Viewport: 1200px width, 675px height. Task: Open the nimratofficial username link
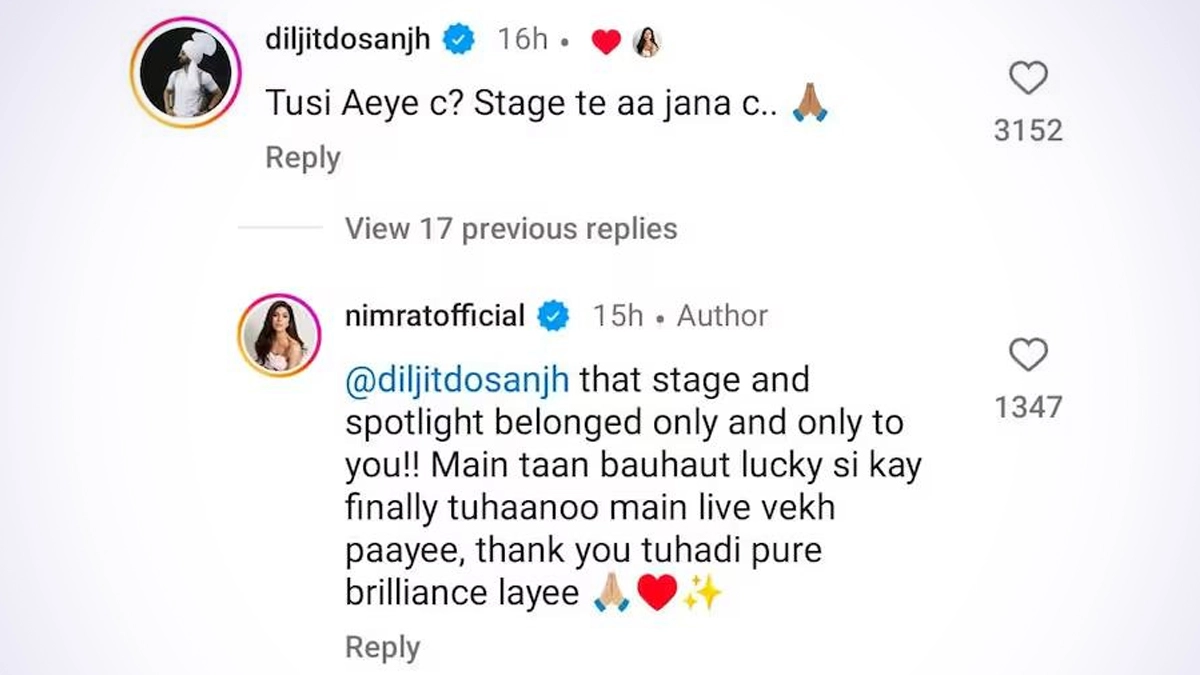pyautogui.click(x=435, y=316)
